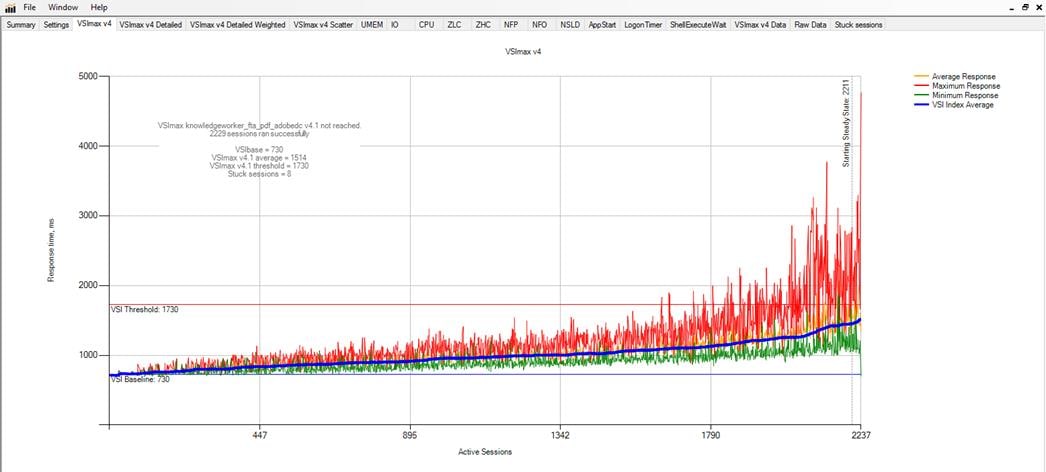1046x472 pixels.
Task: Open the VSImax v4 Detailed tab
Action: 151,25
